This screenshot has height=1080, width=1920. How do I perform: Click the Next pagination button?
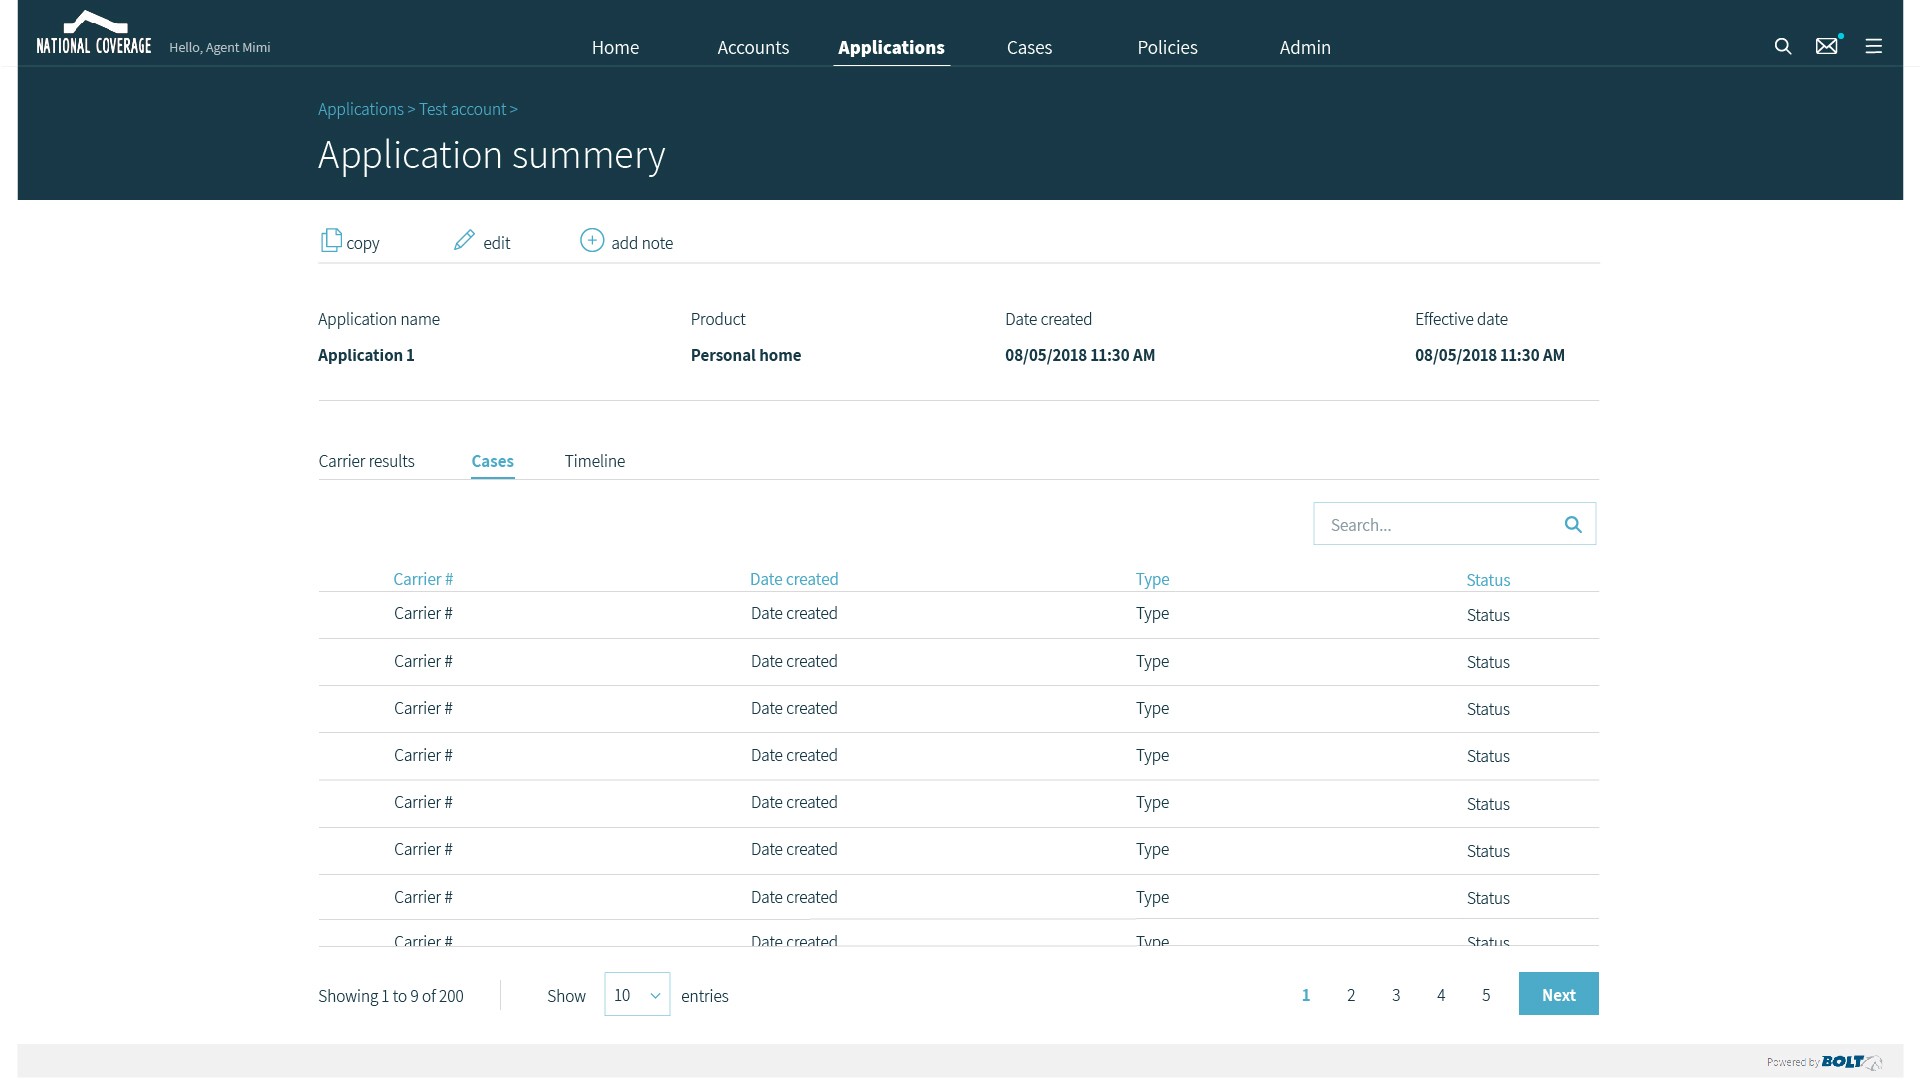[1558, 994]
